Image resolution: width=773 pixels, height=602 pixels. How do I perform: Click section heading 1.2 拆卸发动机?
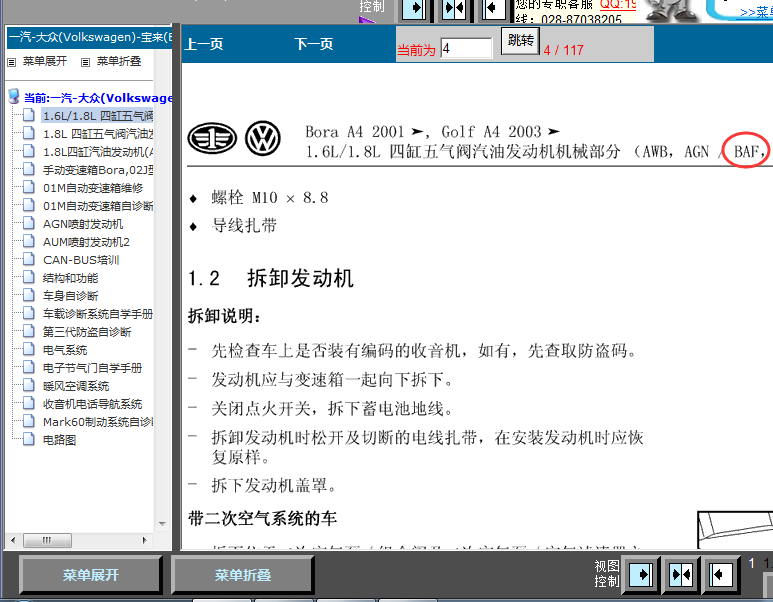(271, 278)
